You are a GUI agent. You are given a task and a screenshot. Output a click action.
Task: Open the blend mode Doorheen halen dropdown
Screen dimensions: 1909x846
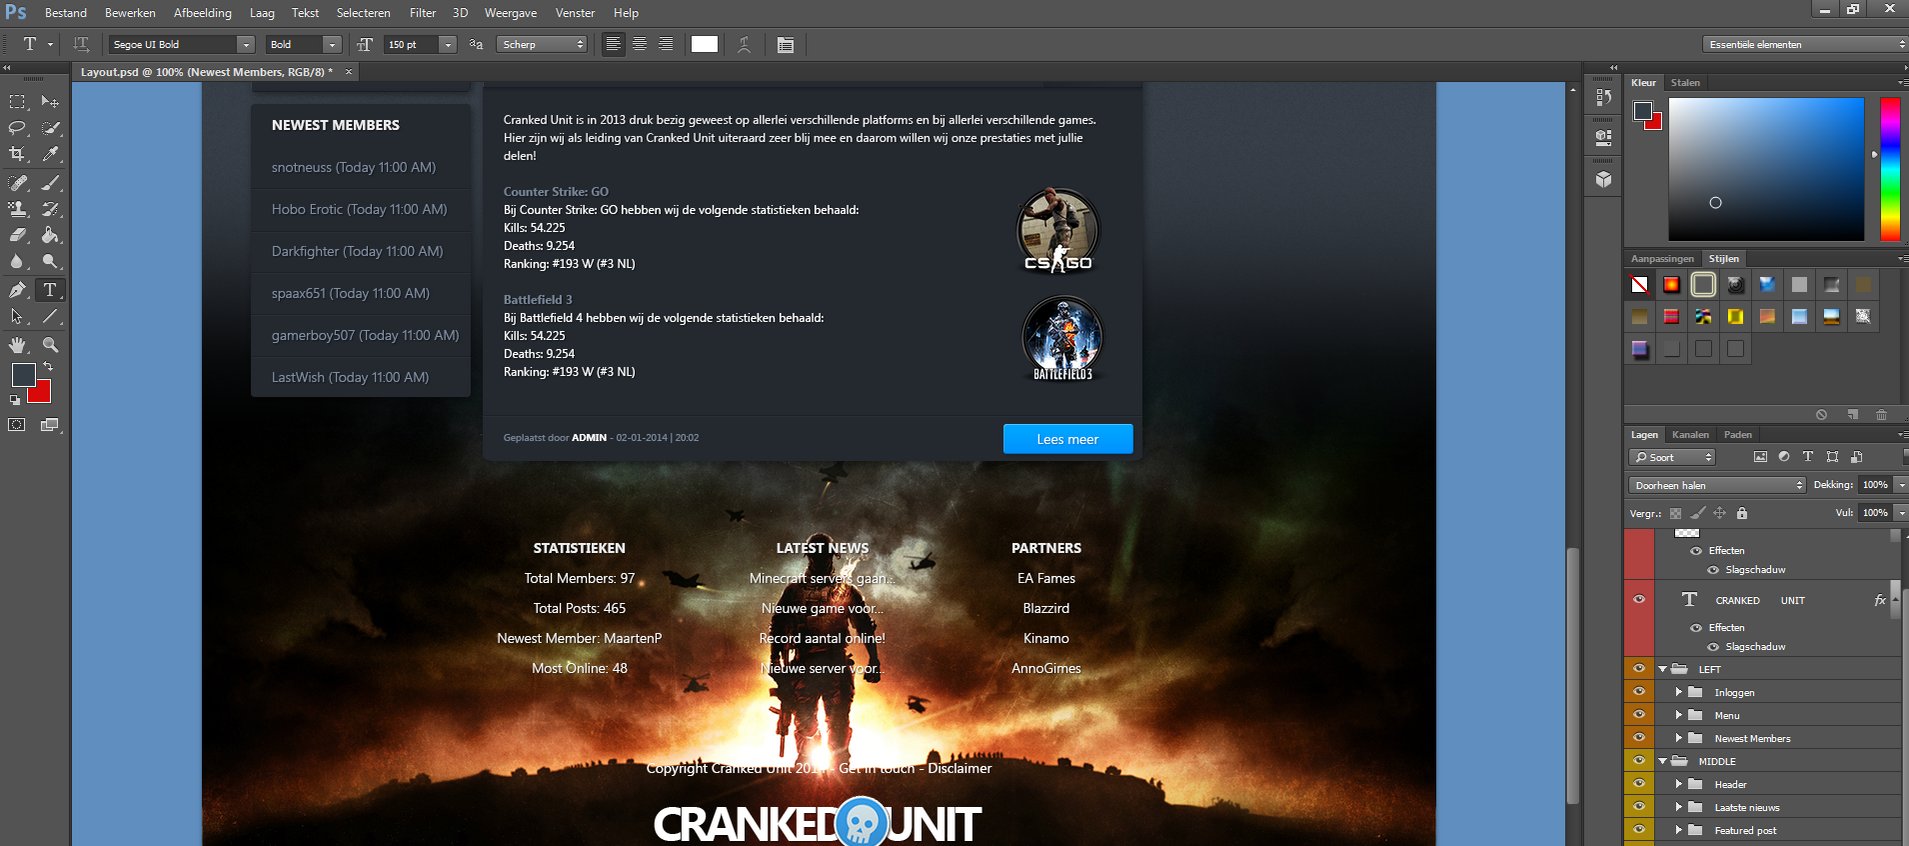1716,485
